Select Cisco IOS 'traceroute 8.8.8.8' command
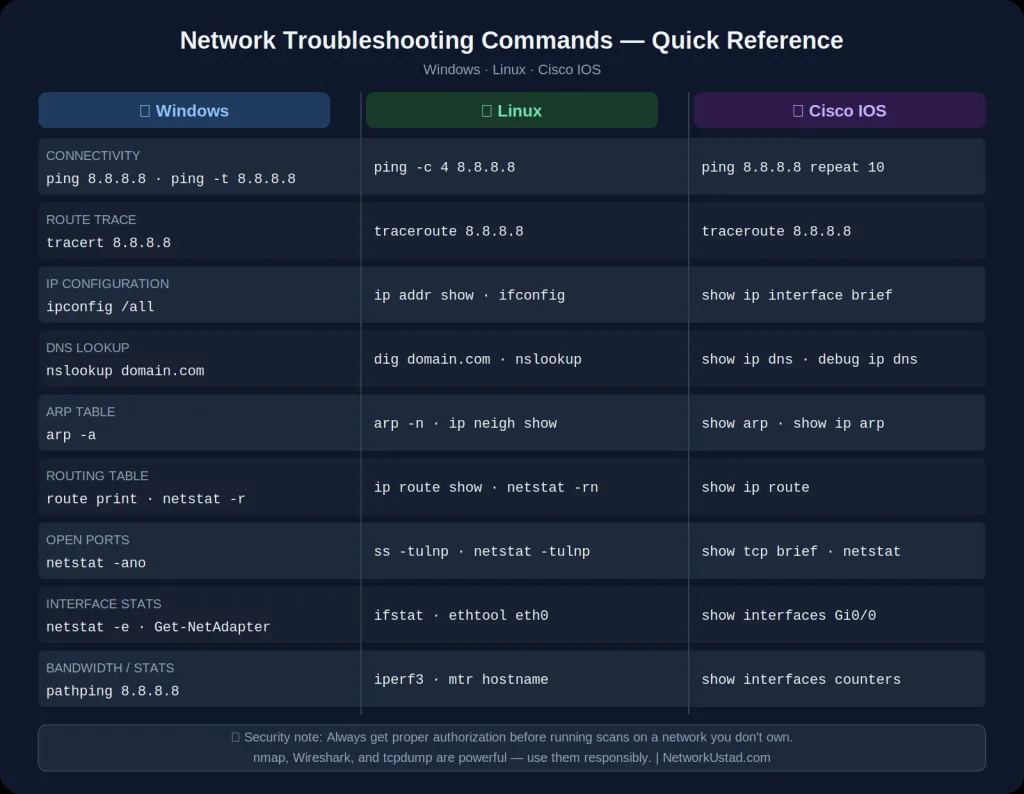 [x=776, y=231]
